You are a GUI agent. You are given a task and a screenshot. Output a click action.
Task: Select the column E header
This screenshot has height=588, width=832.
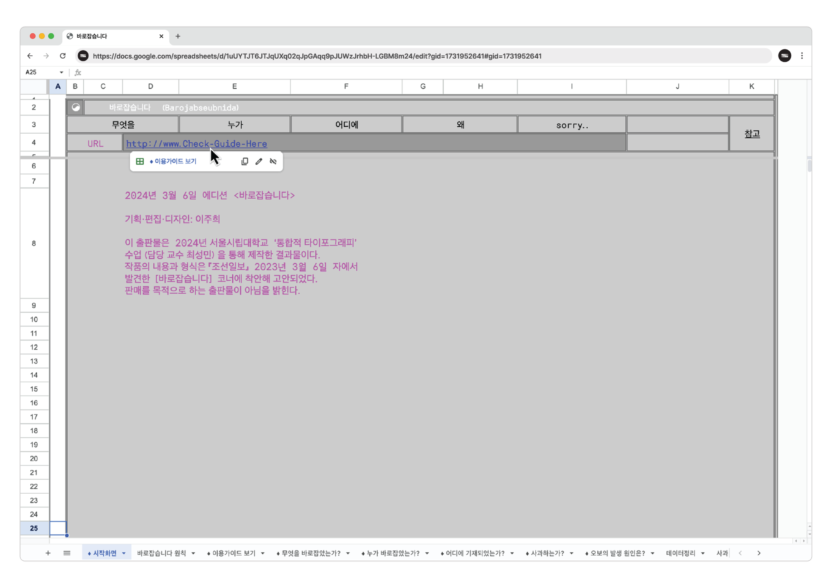(234, 88)
